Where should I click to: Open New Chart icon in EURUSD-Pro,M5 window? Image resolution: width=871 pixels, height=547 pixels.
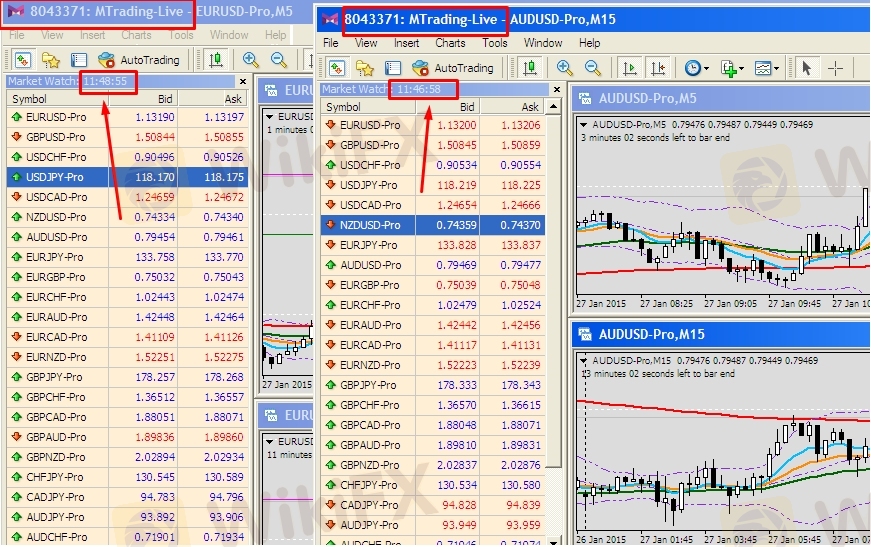pos(23,60)
